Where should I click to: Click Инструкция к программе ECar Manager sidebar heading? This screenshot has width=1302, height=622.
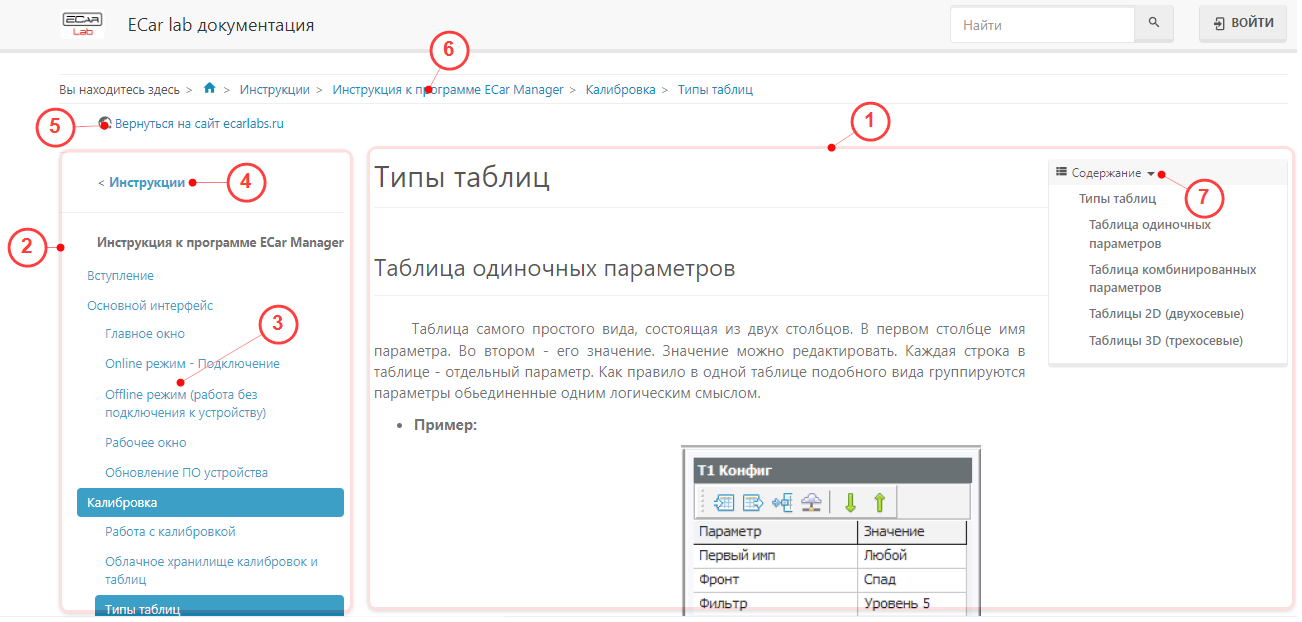[220, 242]
